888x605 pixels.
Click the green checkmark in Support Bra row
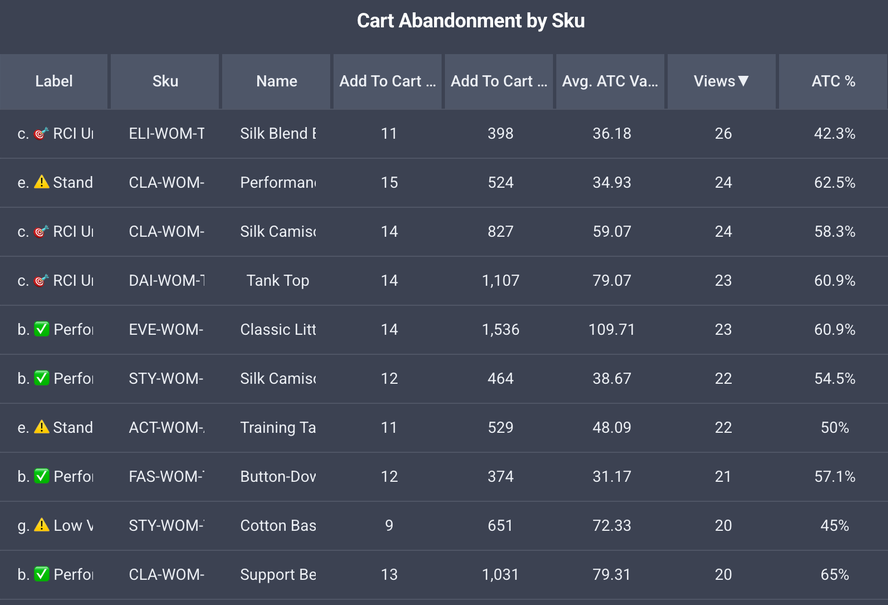pos(41,575)
